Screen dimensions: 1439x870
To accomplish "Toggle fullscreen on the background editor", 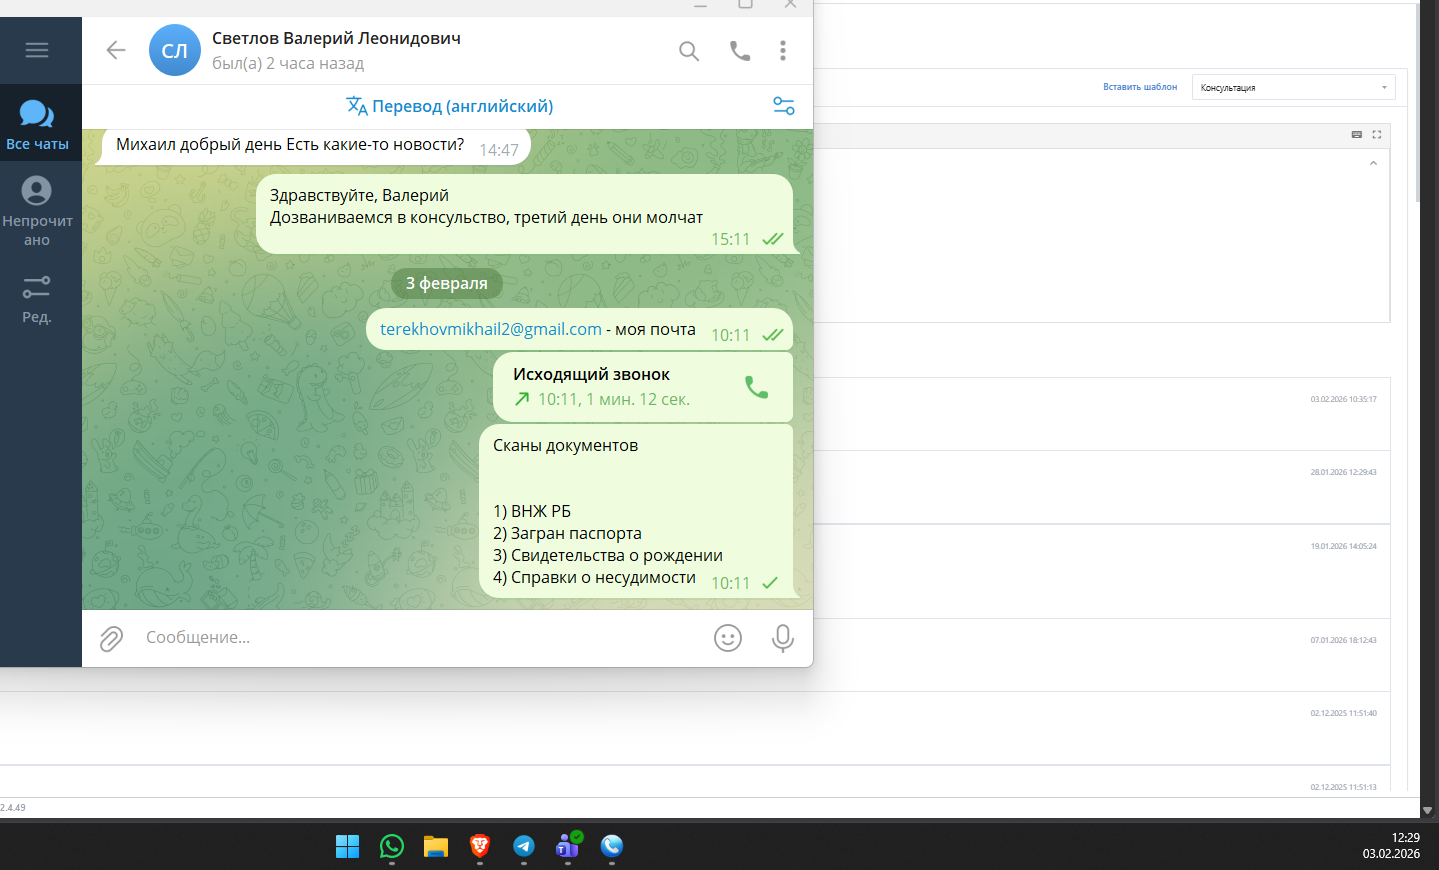I will 1377,134.
